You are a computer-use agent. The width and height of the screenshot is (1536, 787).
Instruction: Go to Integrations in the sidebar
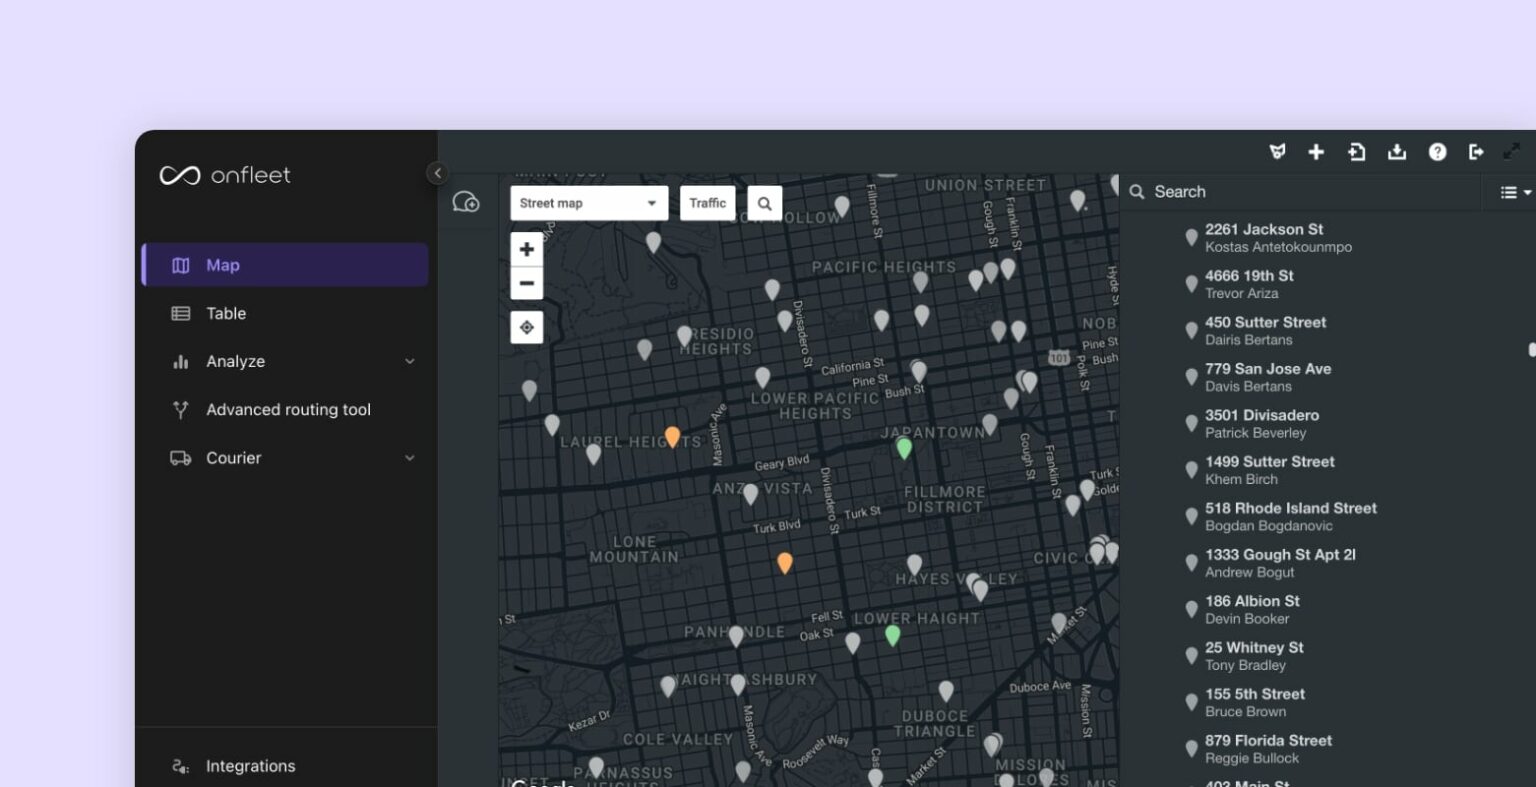click(250, 766)
